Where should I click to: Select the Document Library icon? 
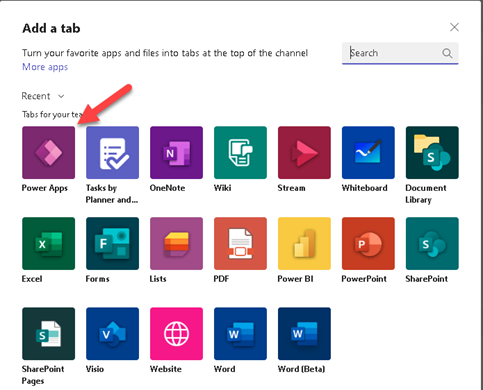pos(432,153)
